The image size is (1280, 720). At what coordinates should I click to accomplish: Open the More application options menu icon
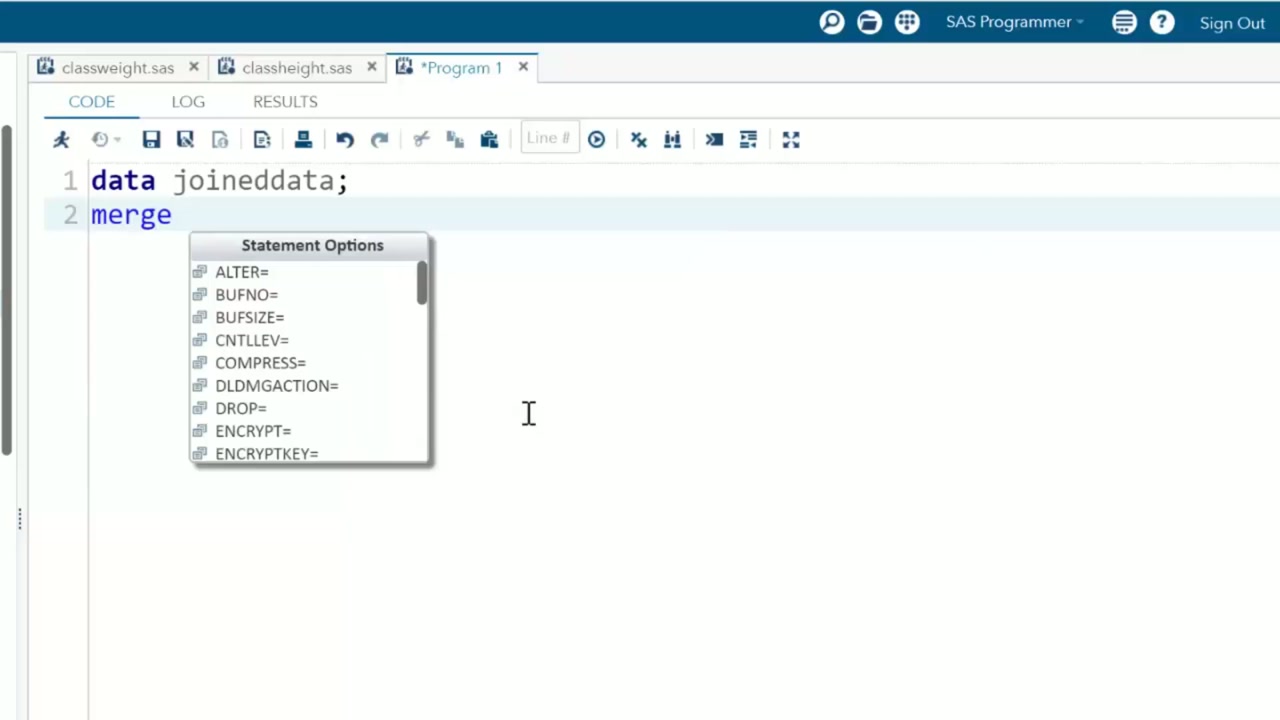click(1124, 22)
